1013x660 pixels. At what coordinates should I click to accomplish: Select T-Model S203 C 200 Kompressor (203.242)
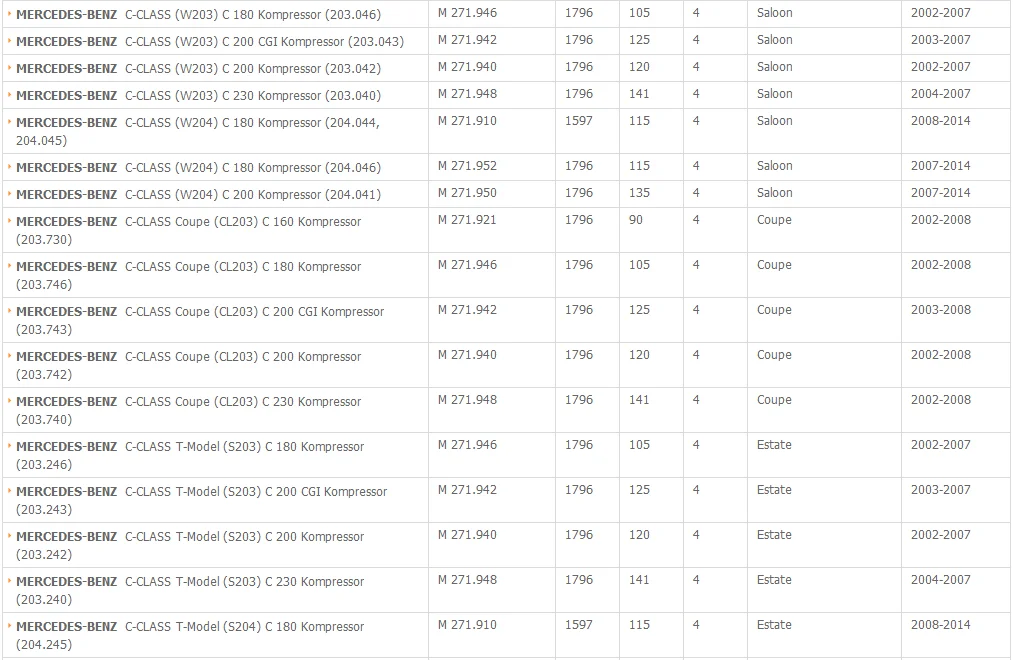[x=190, y=546]
